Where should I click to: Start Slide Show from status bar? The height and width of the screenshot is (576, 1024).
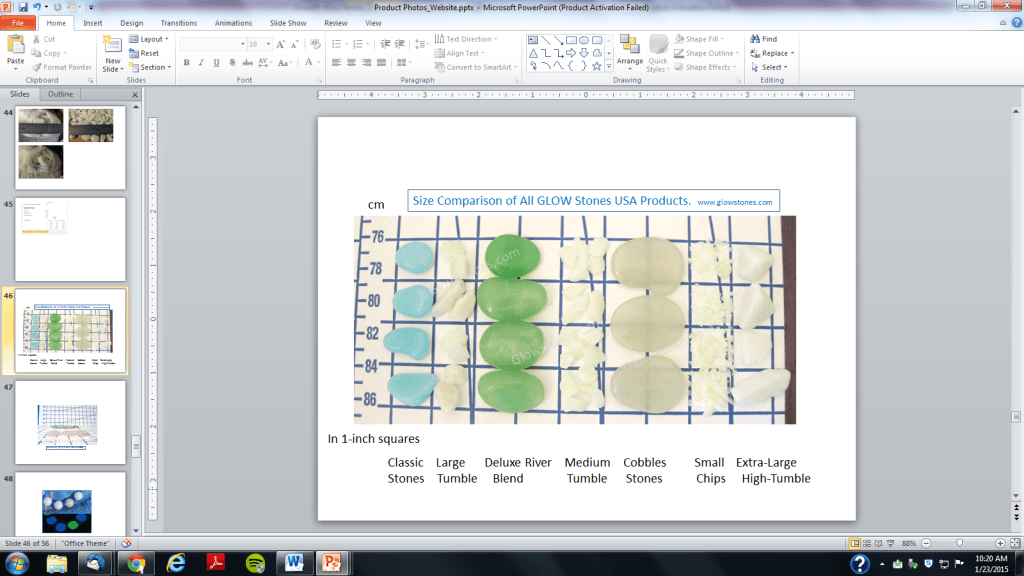click(x=890, y=543)
